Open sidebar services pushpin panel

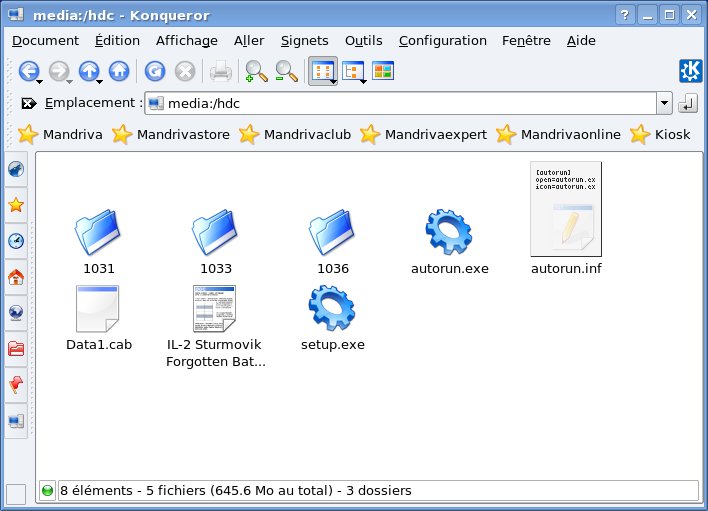(16, 385)
